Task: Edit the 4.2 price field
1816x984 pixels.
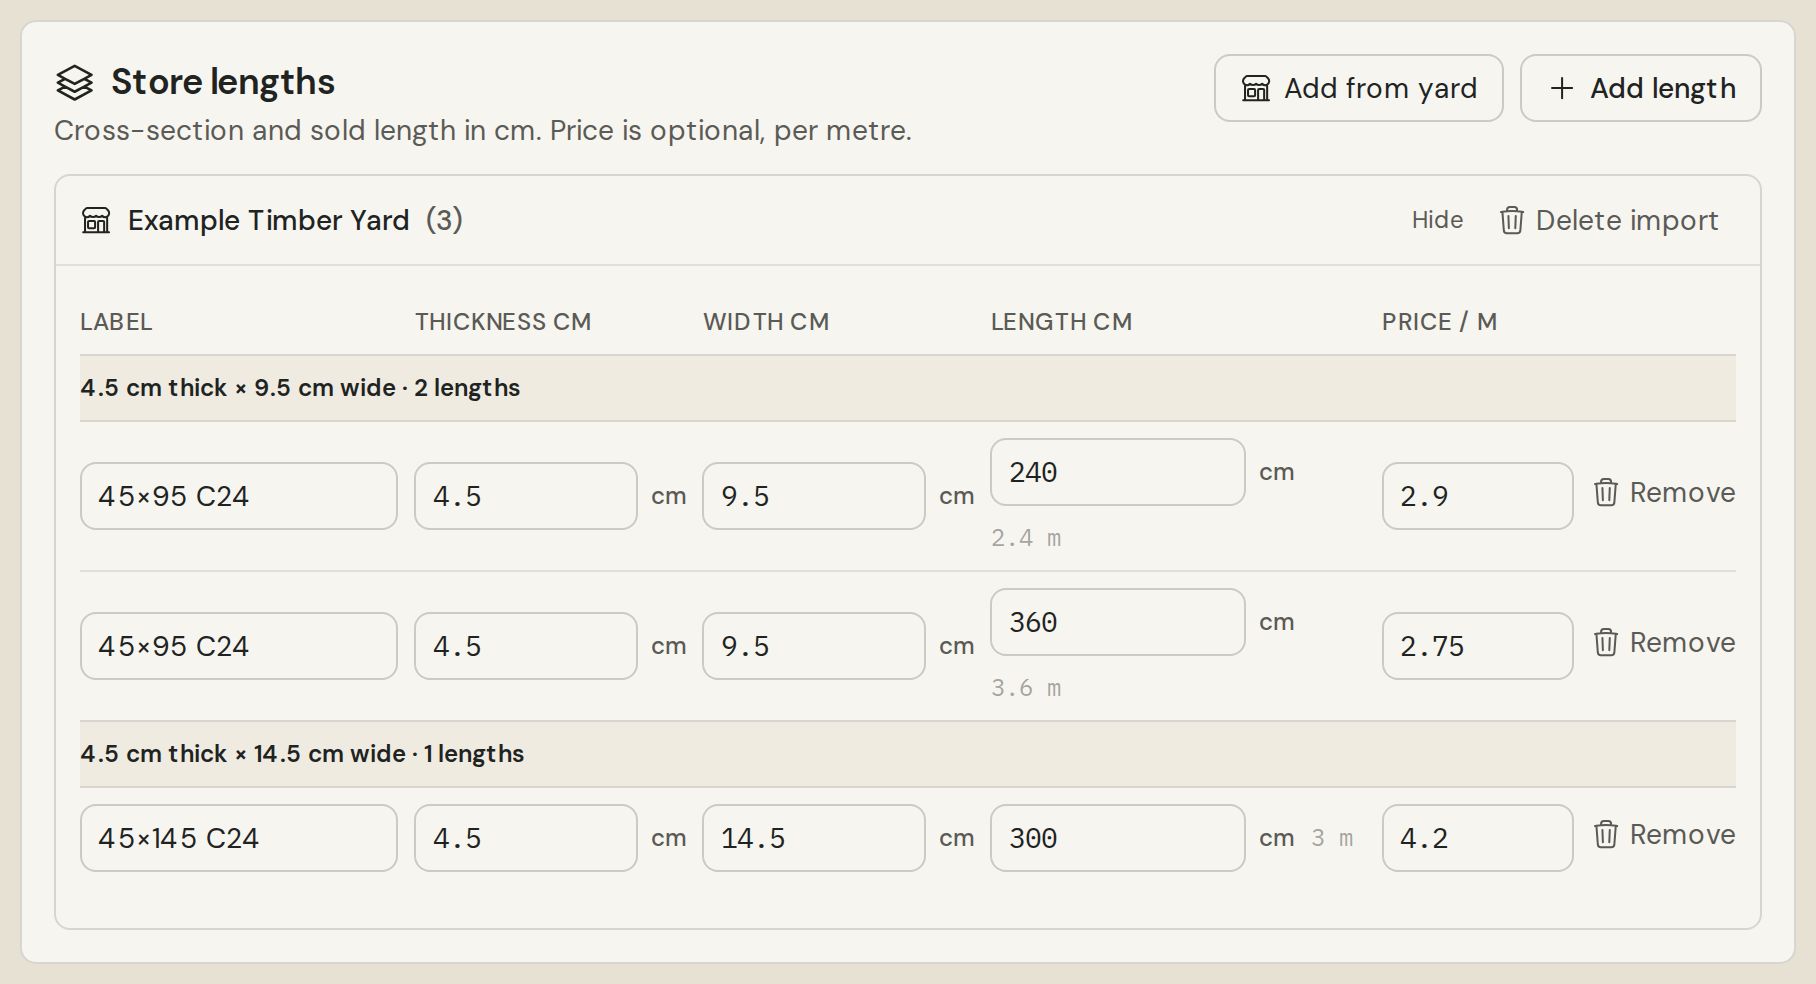Action: click(x=1478, y=838)
